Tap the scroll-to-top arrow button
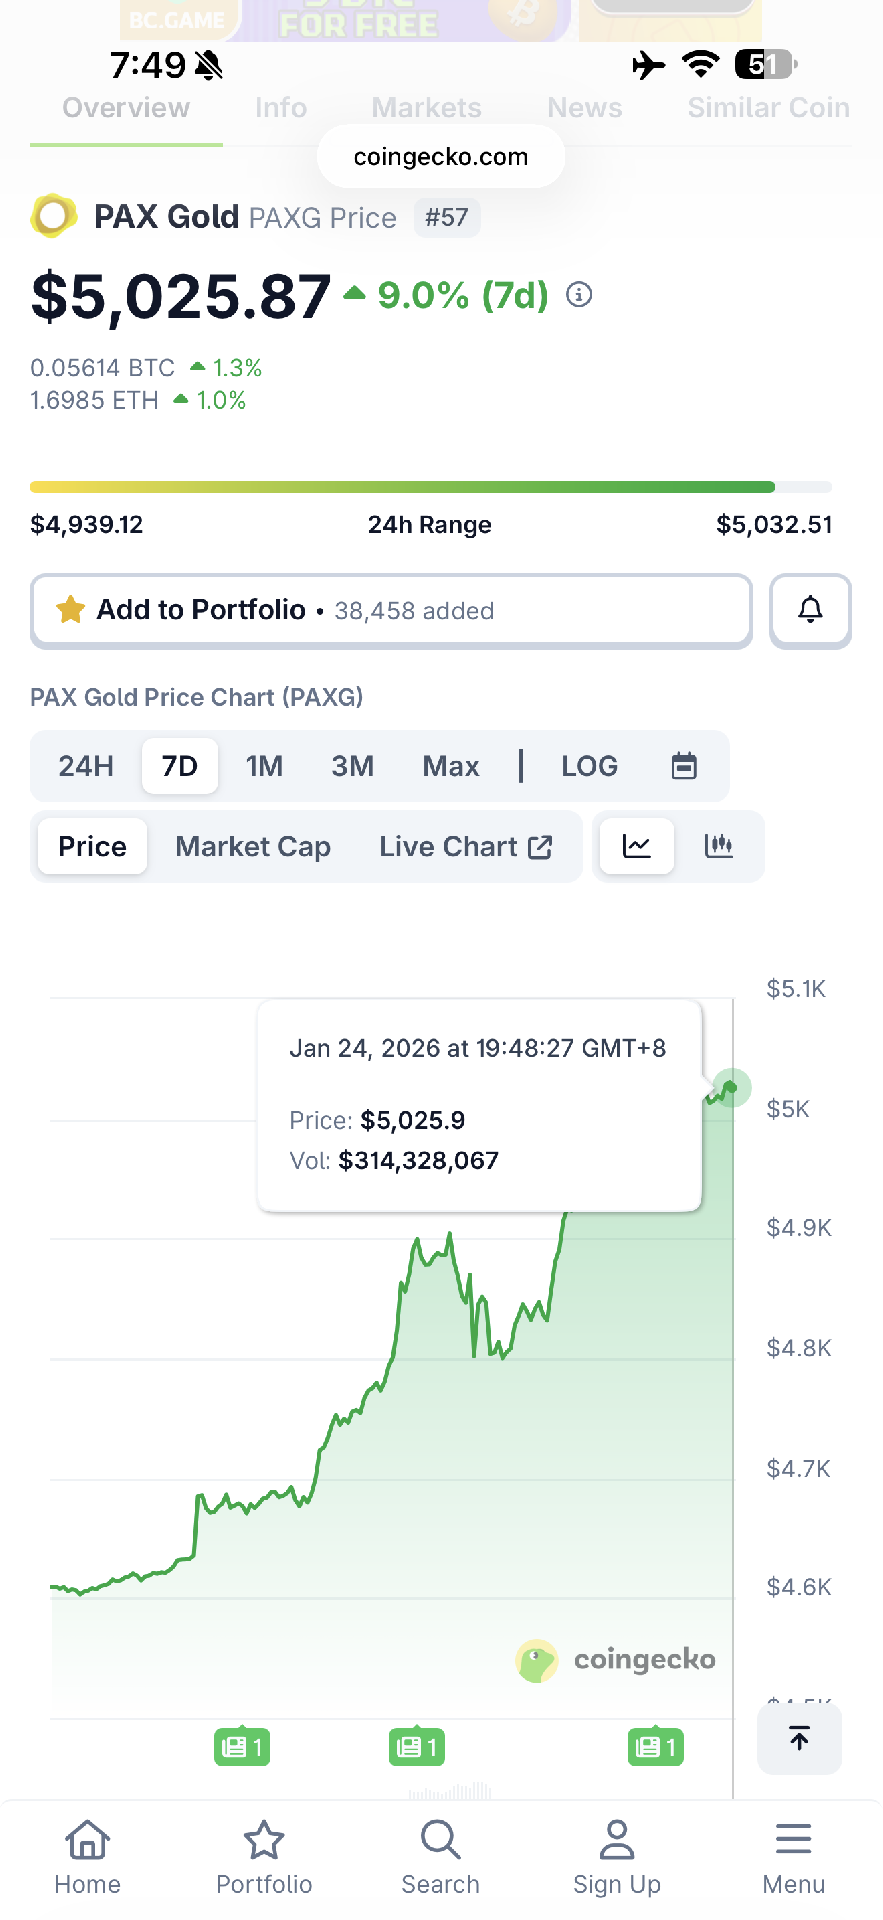Viewport: 883px width, 1920px height. pyautogui.click(x=799, y=1739)
